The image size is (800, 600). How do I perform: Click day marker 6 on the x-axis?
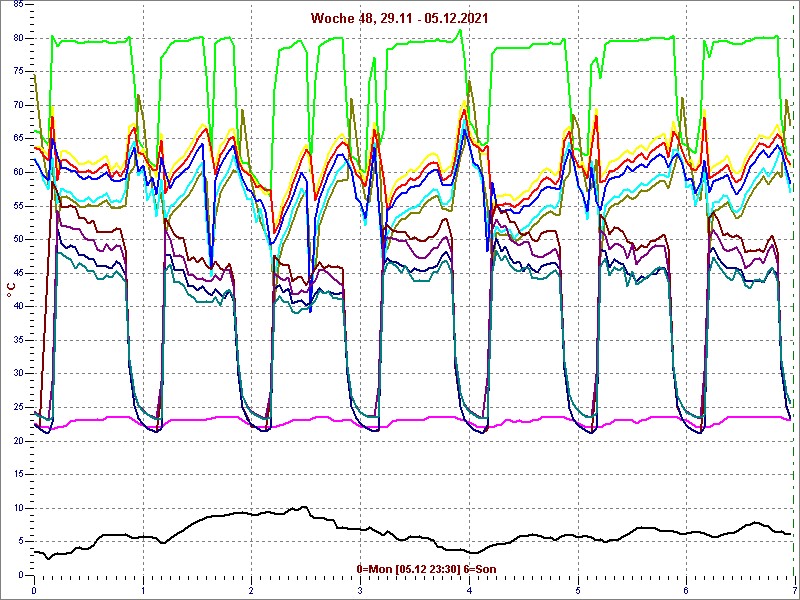(686, 590)
